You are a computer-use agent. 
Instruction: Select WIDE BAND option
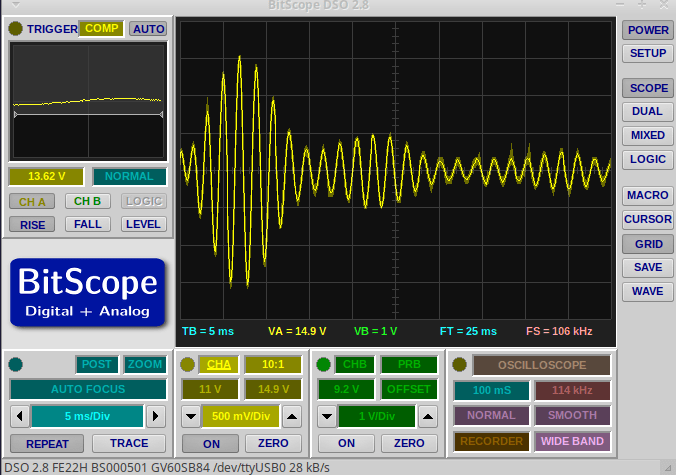coord(573,441)
